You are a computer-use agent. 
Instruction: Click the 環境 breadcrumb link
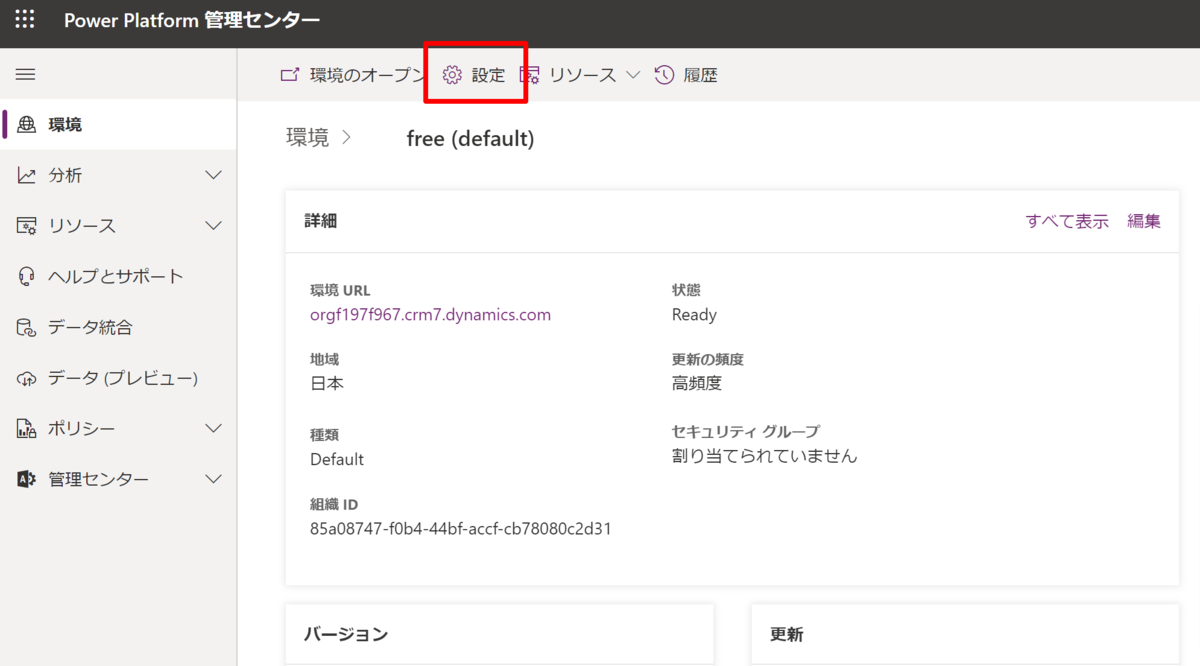pos(307,138)
